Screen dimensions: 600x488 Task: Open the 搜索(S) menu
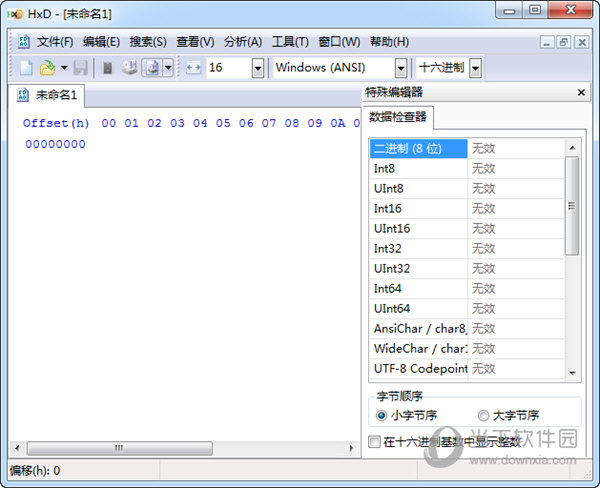click(148, 42)
